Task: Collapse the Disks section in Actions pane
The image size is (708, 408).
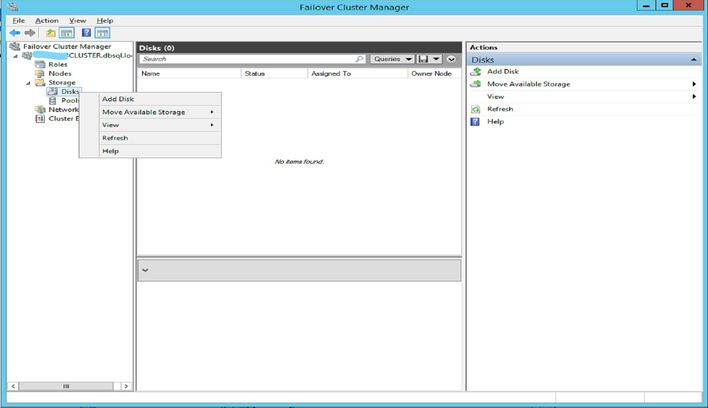Action: point(694,60)
